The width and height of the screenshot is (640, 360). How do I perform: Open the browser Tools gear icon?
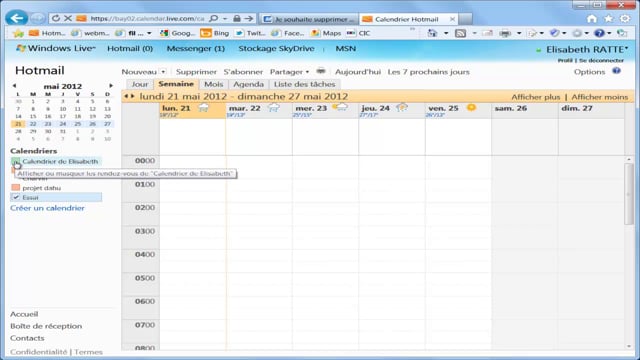[625, 18]
